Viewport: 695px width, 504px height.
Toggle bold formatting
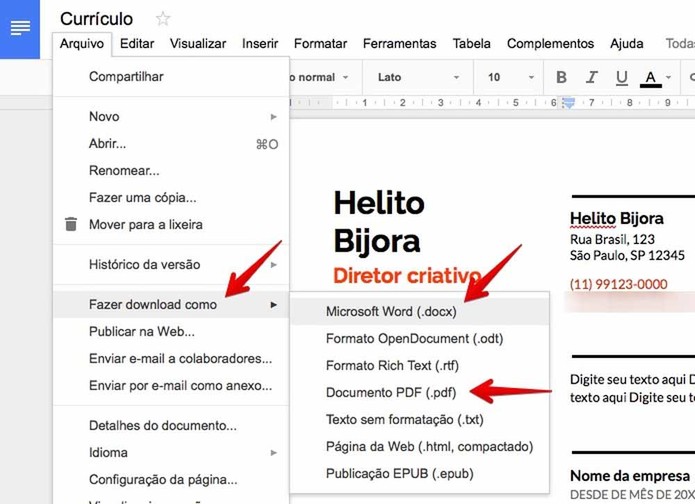click(561, 77)
